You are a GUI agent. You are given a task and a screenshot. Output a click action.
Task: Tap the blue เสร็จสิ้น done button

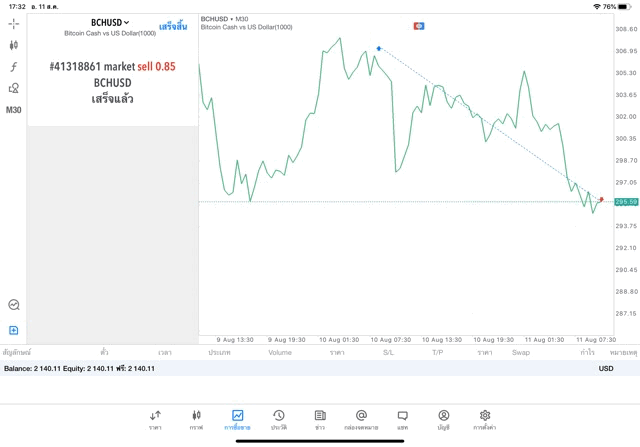tap(173, 27)
